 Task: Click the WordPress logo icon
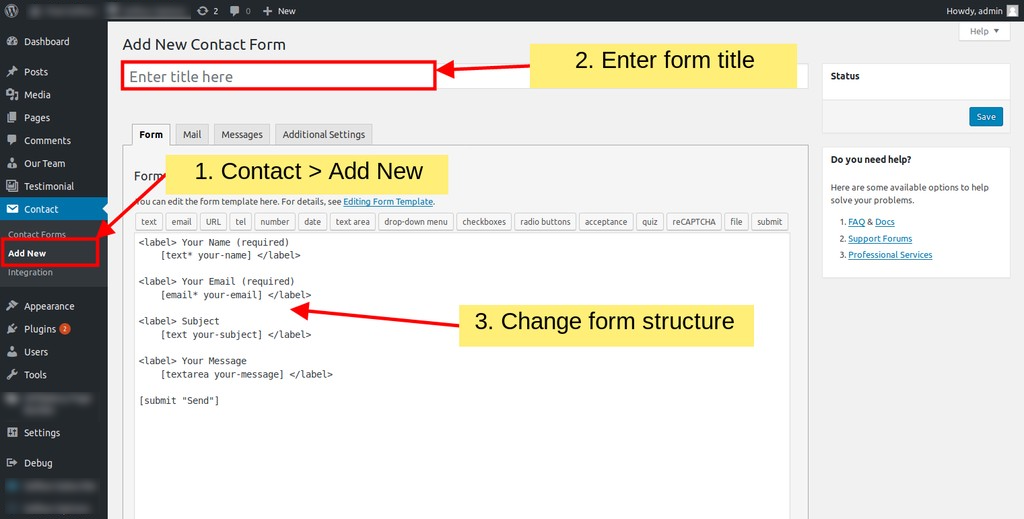click(12, 11)
